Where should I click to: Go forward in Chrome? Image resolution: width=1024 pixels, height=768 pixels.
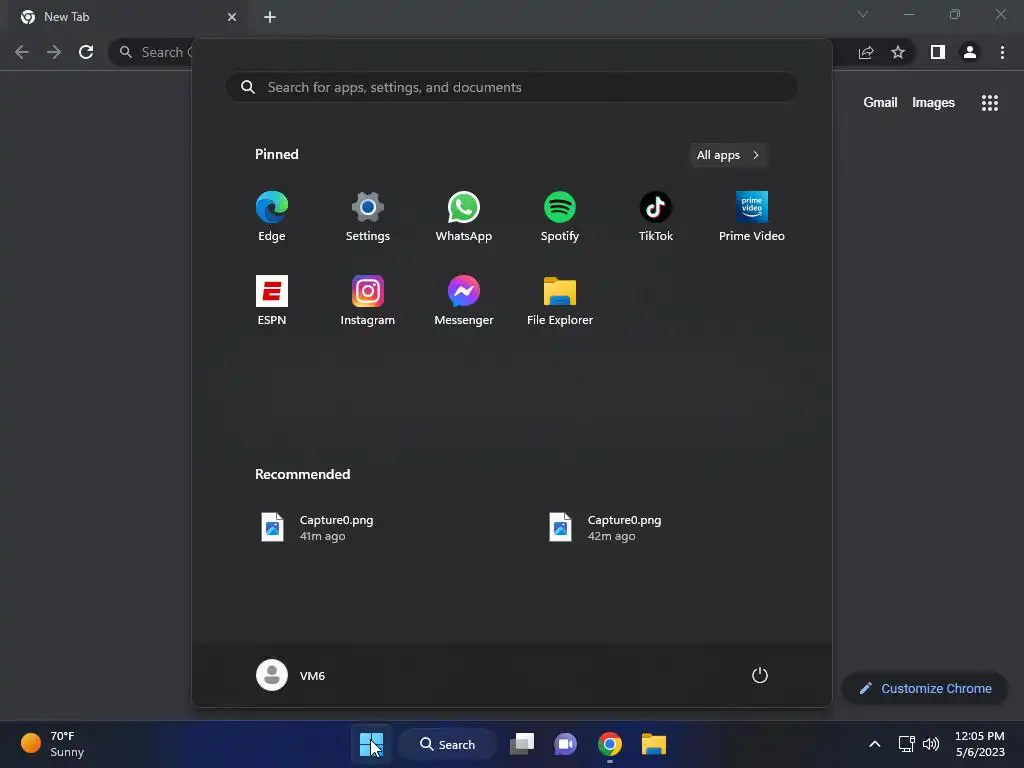[54, 52]
